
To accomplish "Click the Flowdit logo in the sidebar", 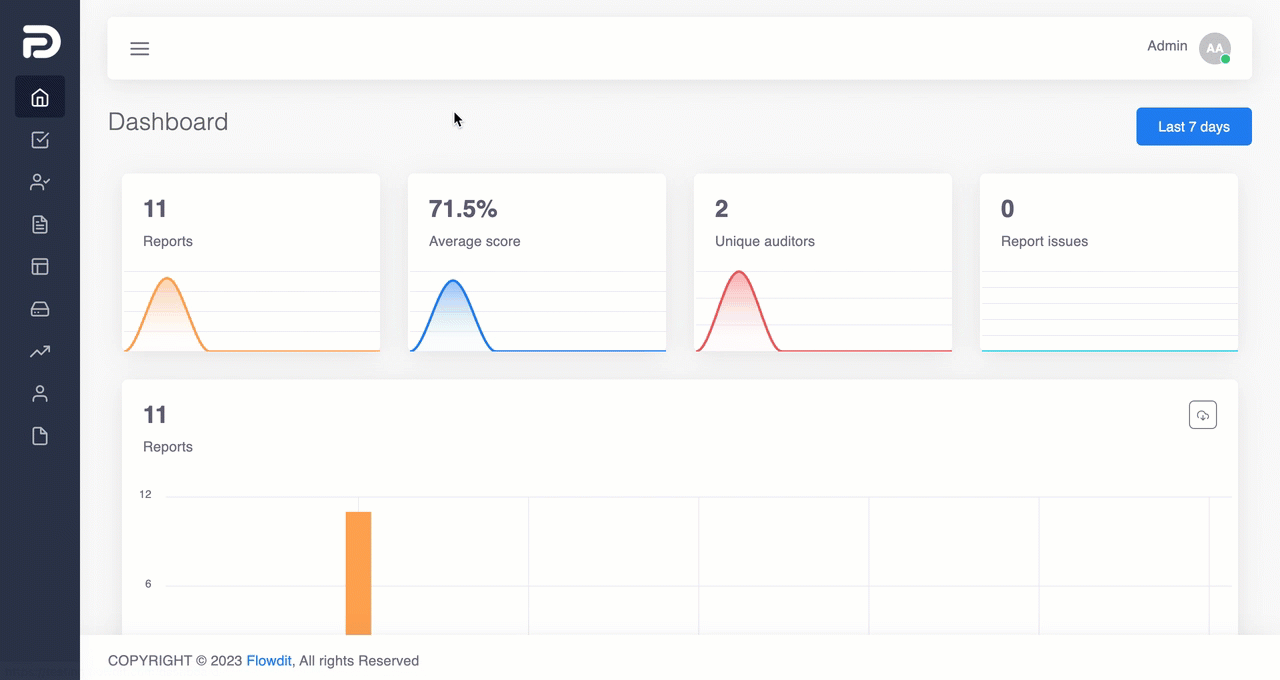I will tap(42, 42).
